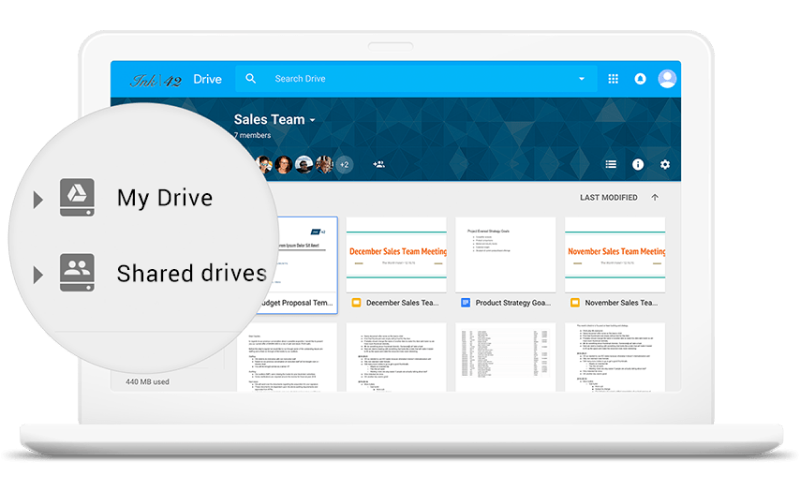Expand the My Drive tree arrow
This screenshot has width=800, height=494.
[x=38, y=200]
